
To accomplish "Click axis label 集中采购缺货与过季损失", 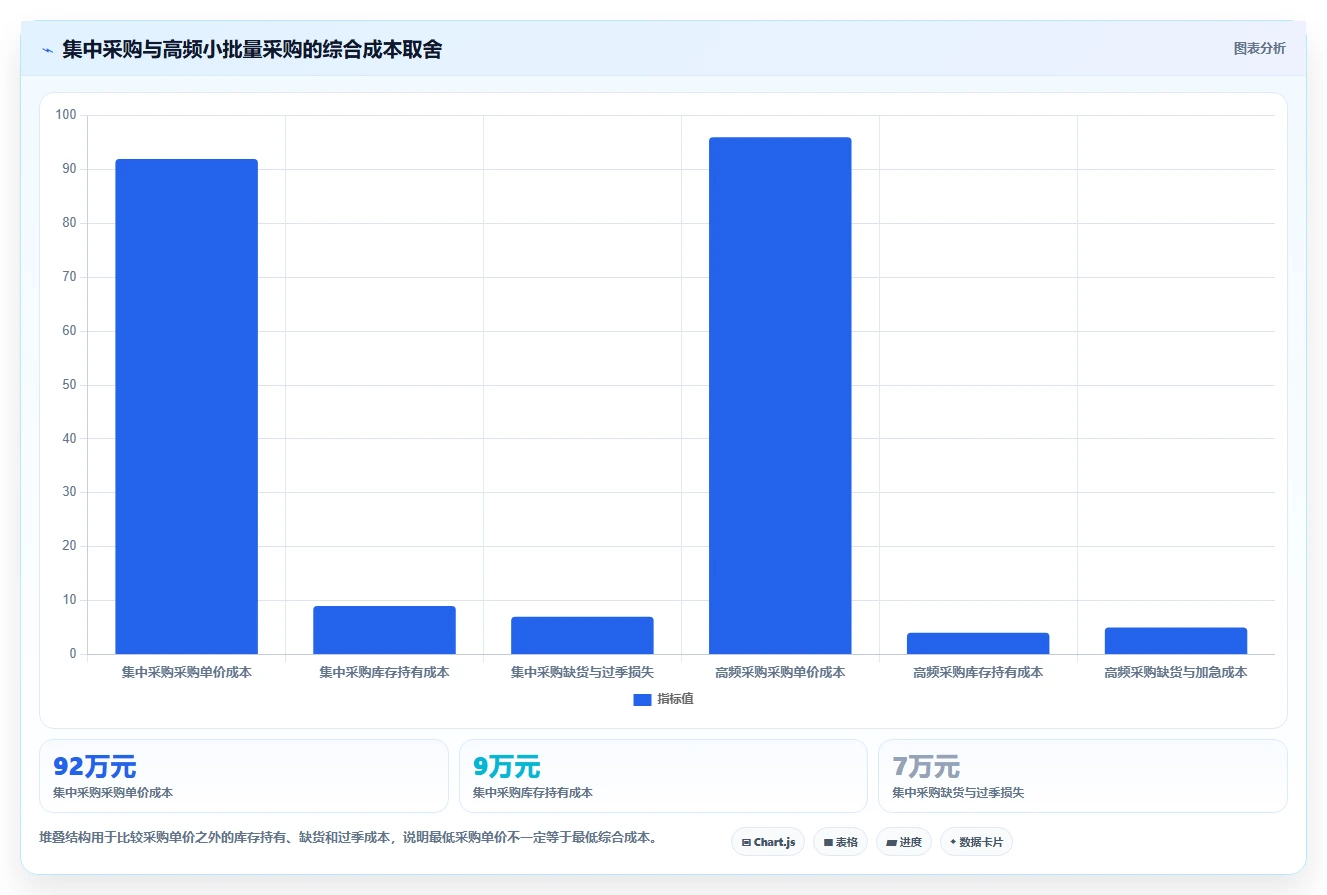I will pyautogui.click(x=582, y=673).
